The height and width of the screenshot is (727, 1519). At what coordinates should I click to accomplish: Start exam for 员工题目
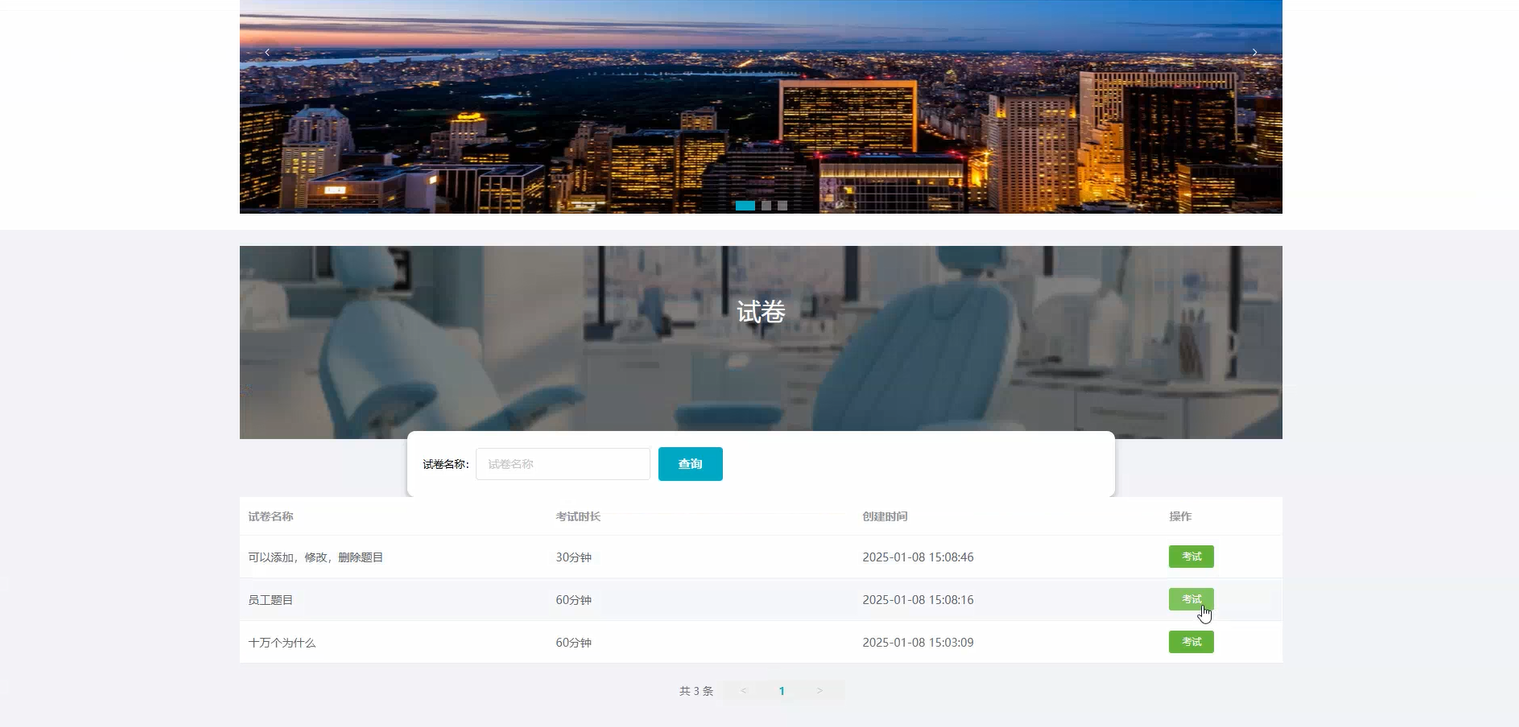[x=1191, y=599]
